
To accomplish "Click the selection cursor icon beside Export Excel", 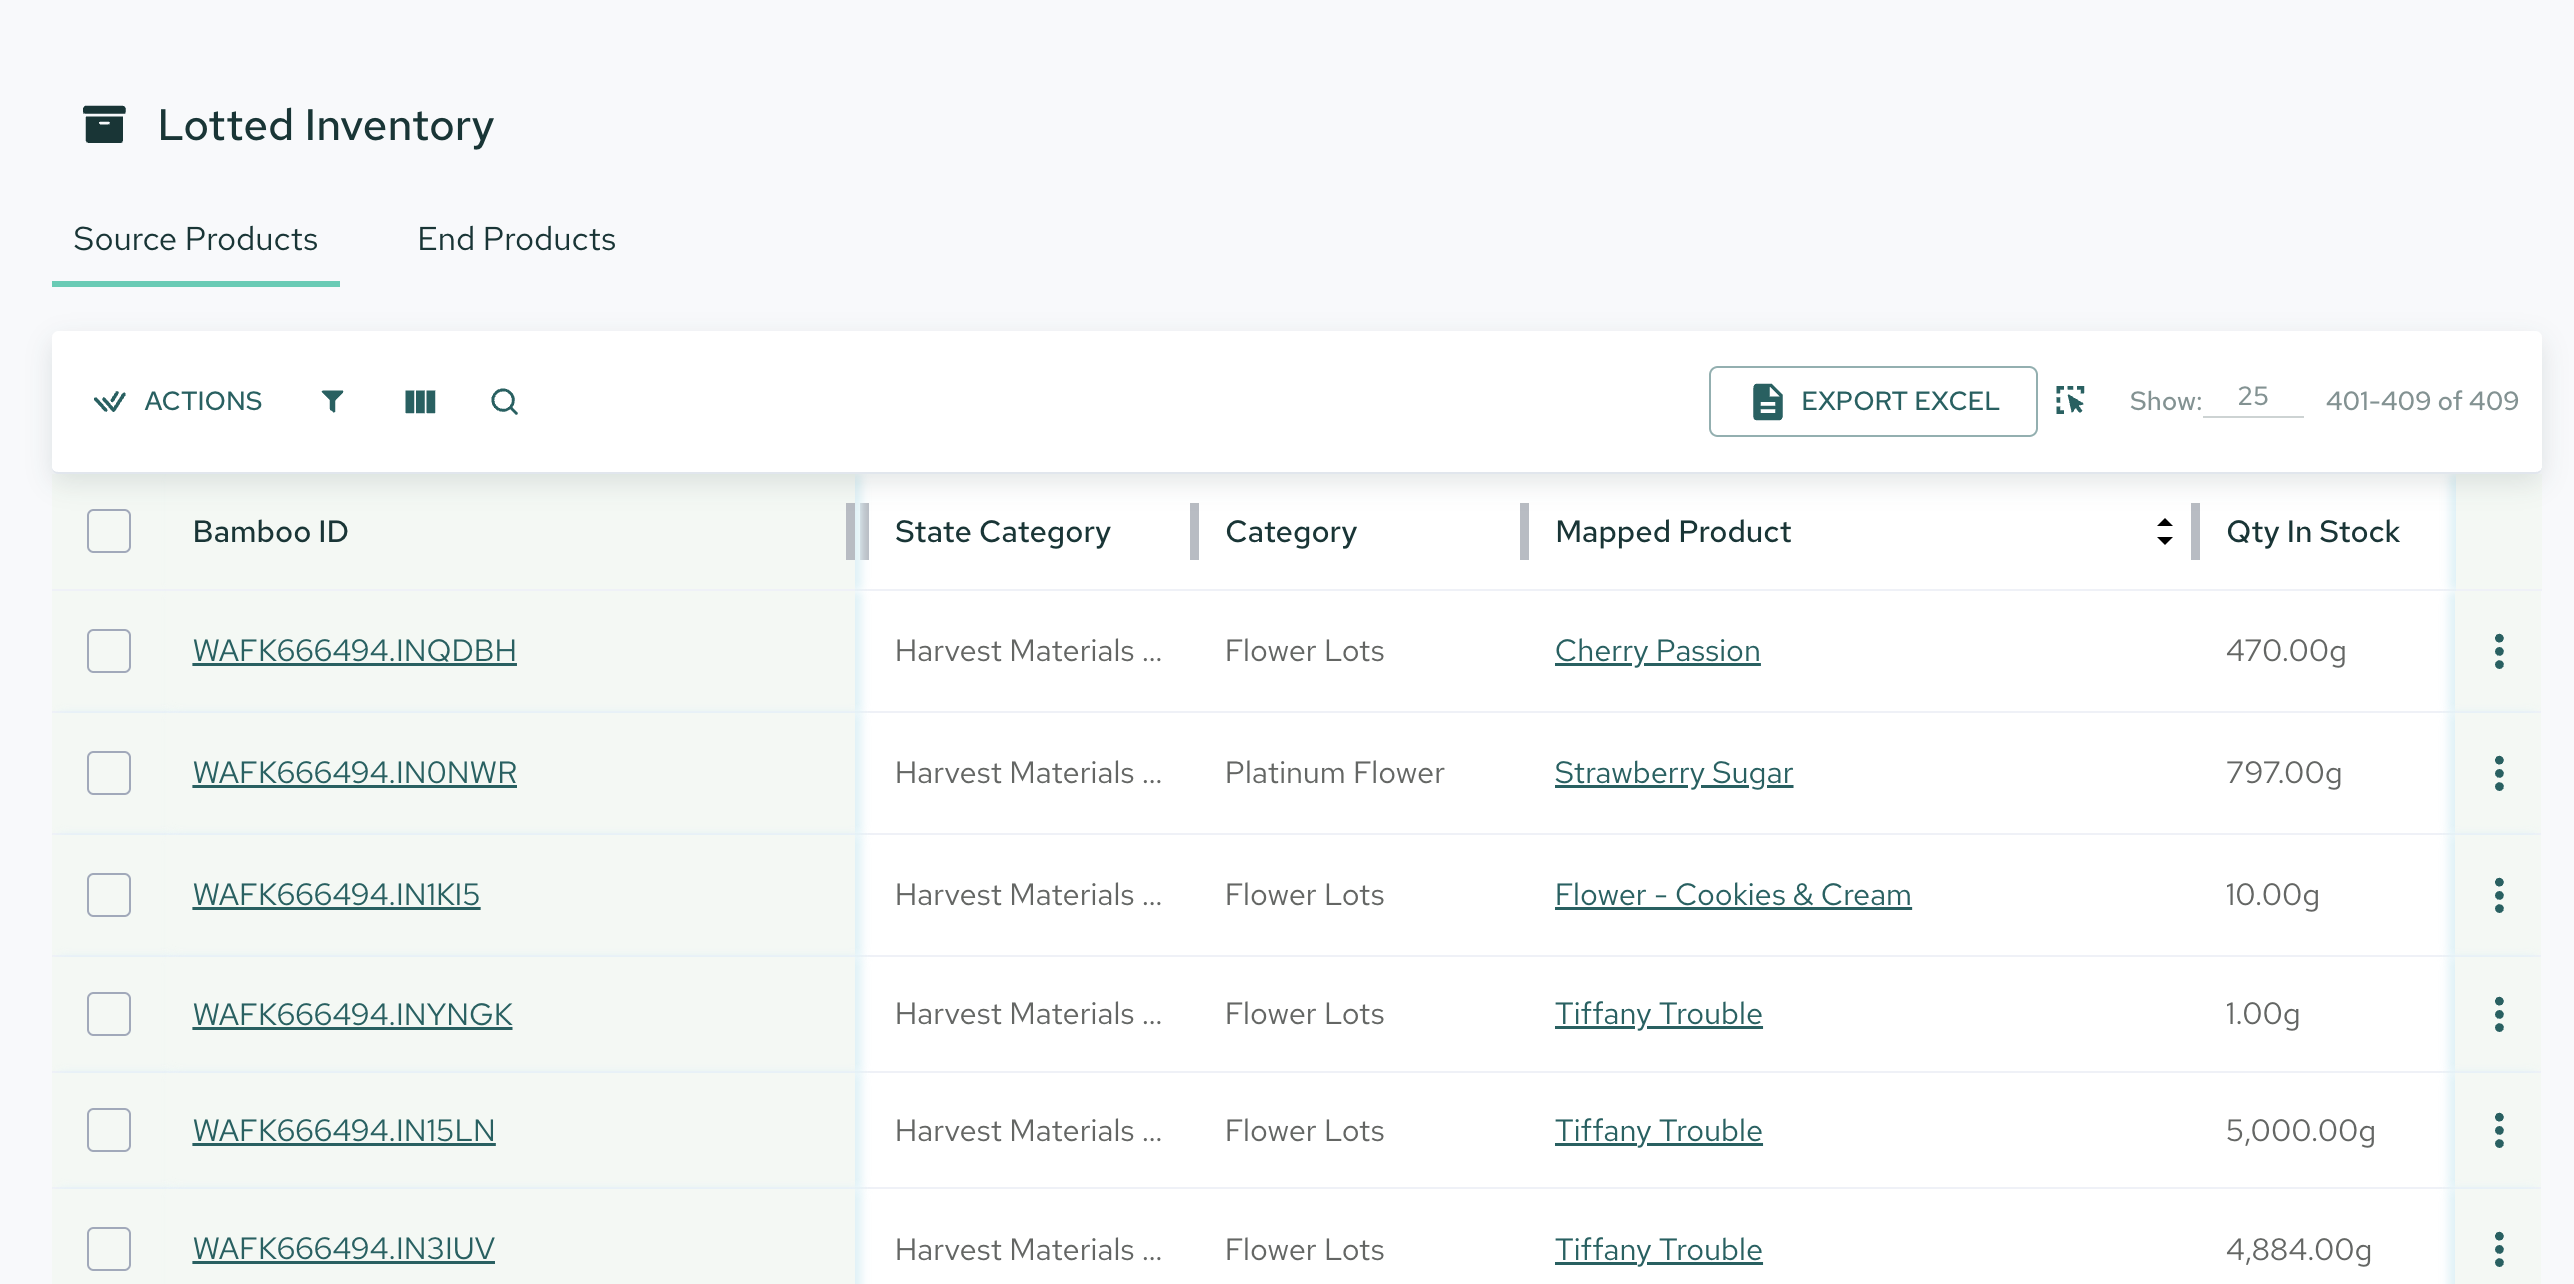I will [2070, 400].
